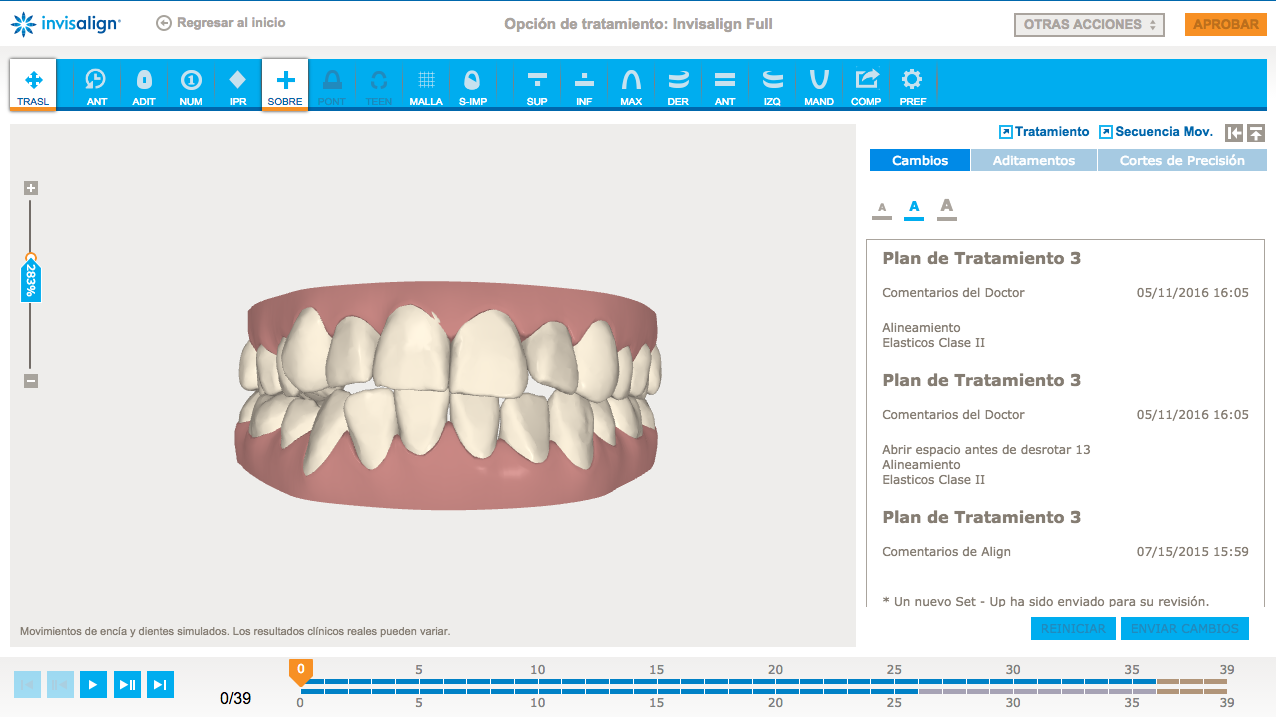Open the PREF preferences gear
1276x717 pixels.
click(x=912, y=85)
